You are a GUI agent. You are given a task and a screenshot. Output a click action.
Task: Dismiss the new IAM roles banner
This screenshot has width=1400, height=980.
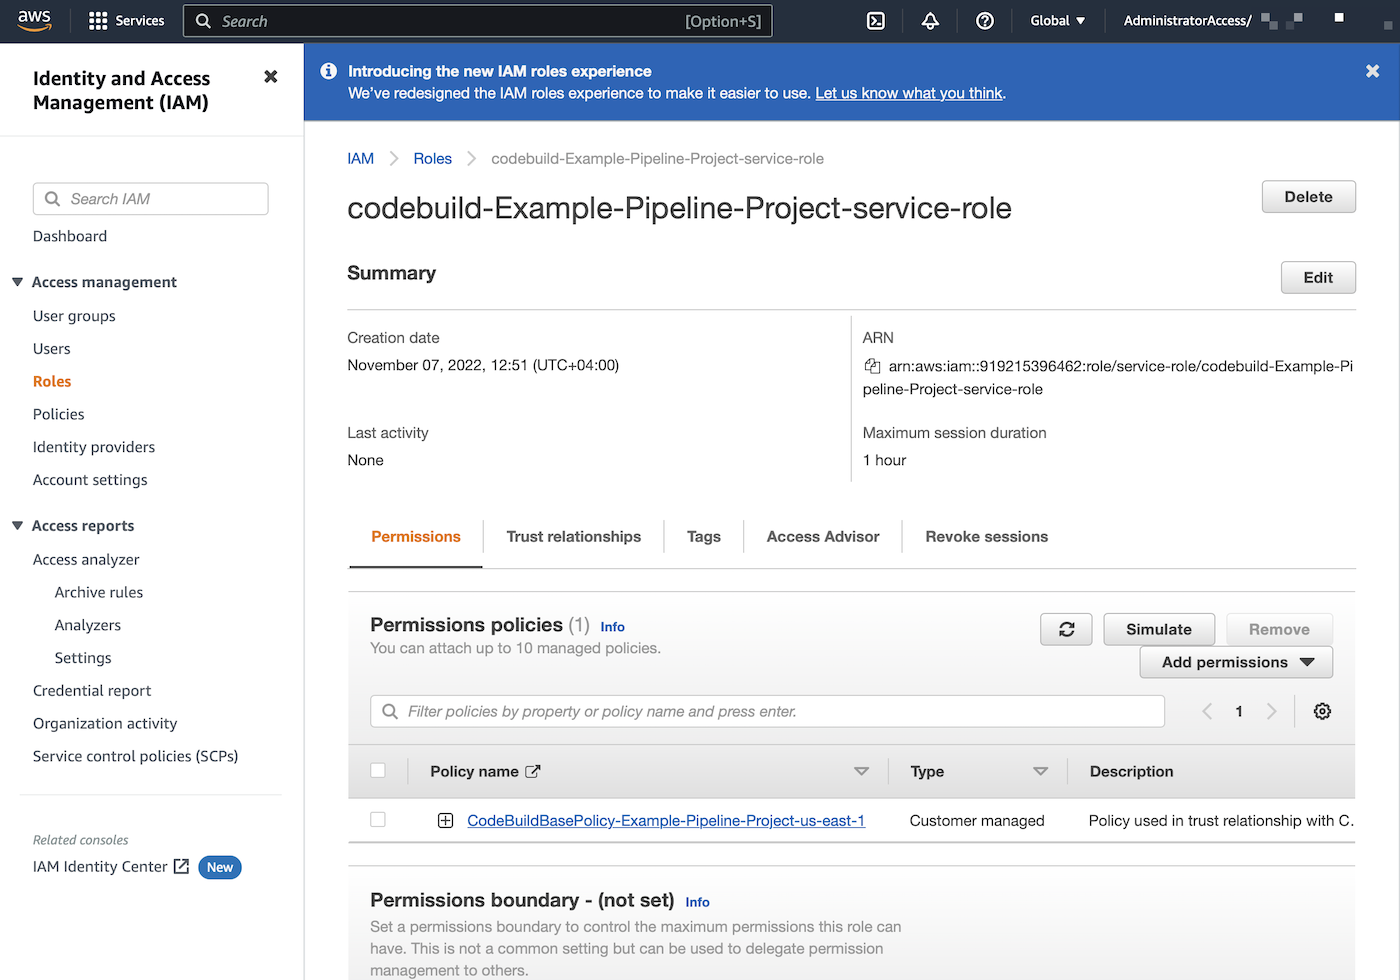pyautogui.click(x=1372, y=71)
